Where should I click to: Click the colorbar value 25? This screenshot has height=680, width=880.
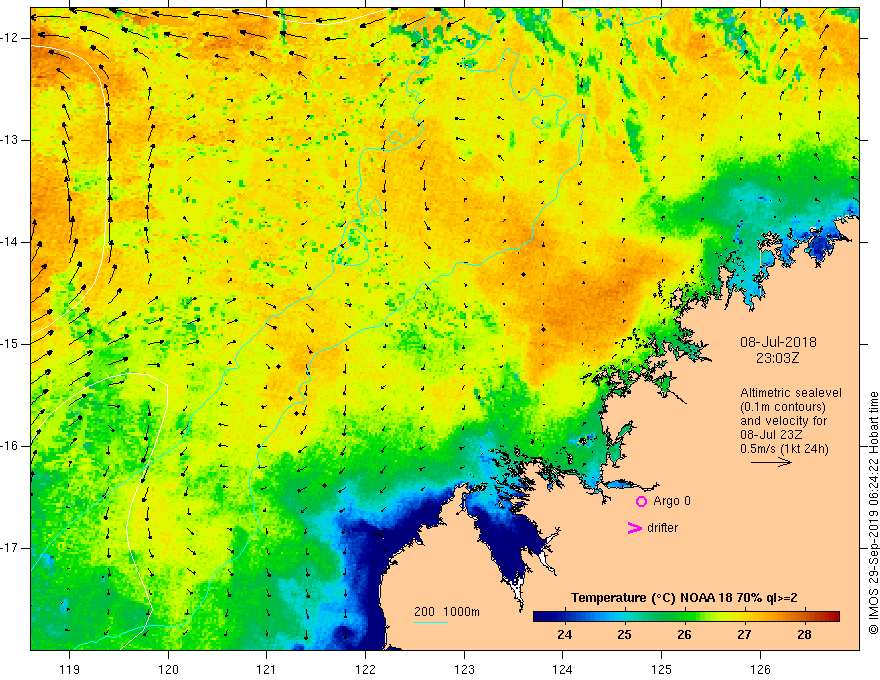coord(624,635)
